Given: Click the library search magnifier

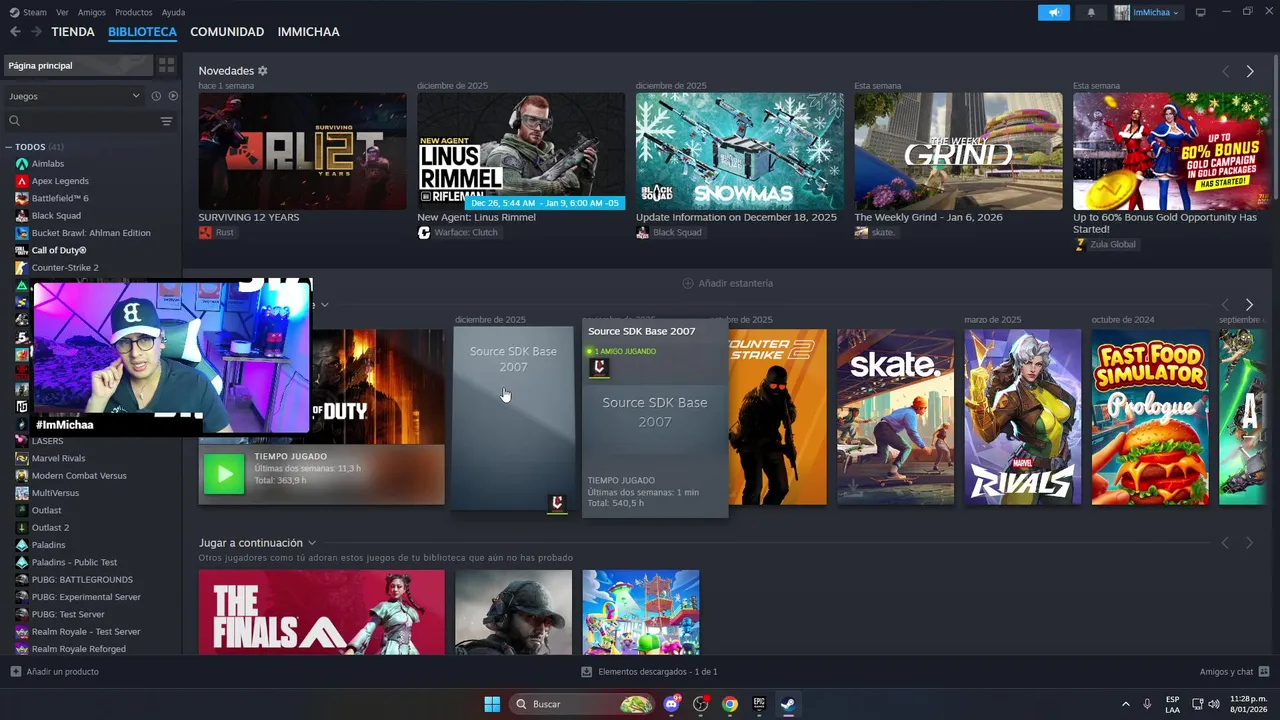Looking at the screenshot, I should (x=15, y=121).
